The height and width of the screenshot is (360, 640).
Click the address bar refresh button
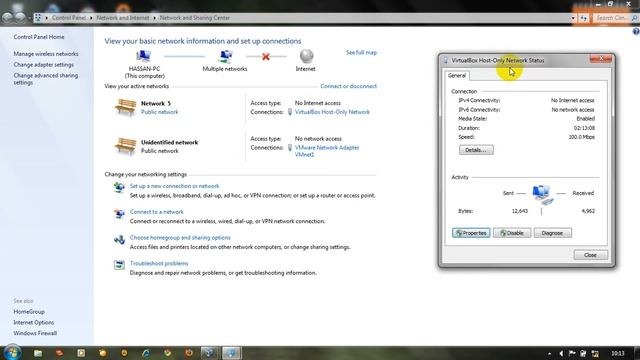(x=583, y=18)
